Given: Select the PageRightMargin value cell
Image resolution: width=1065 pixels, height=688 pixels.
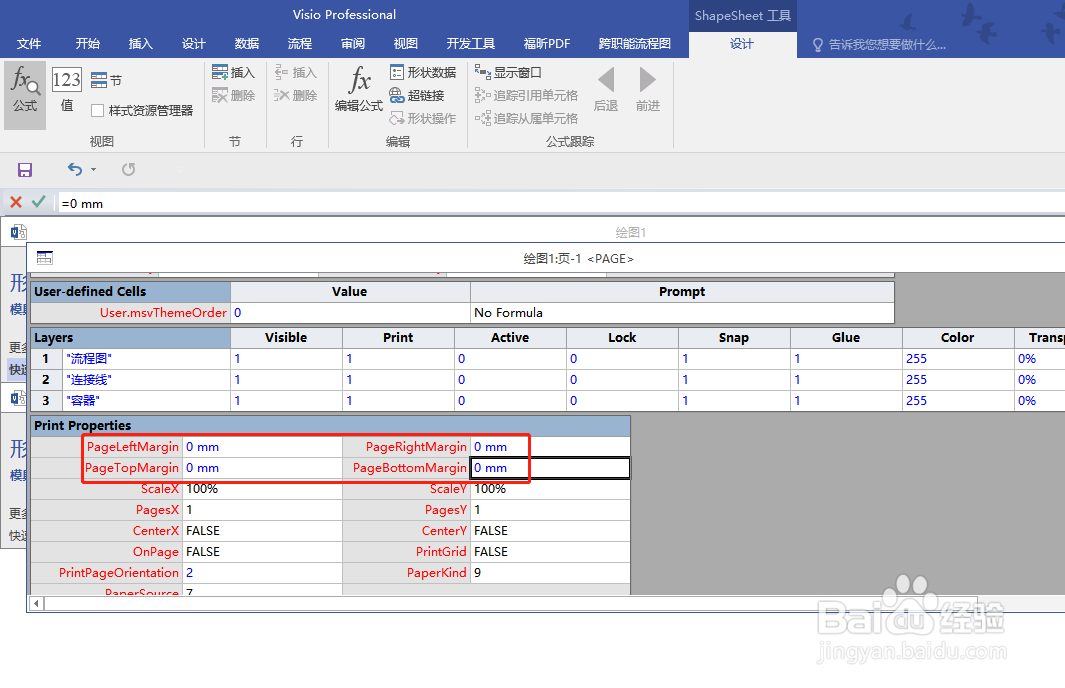Looking at the screenshot, I should (550, 447).
